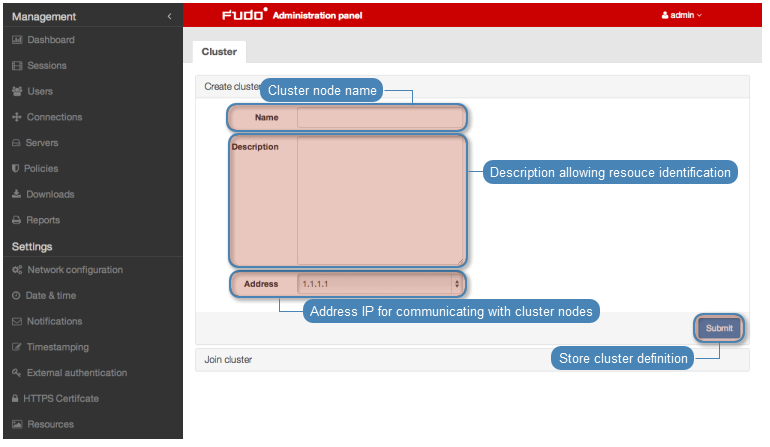
Task: Click the External authentication key icon
Action: [x=17, y=373]
